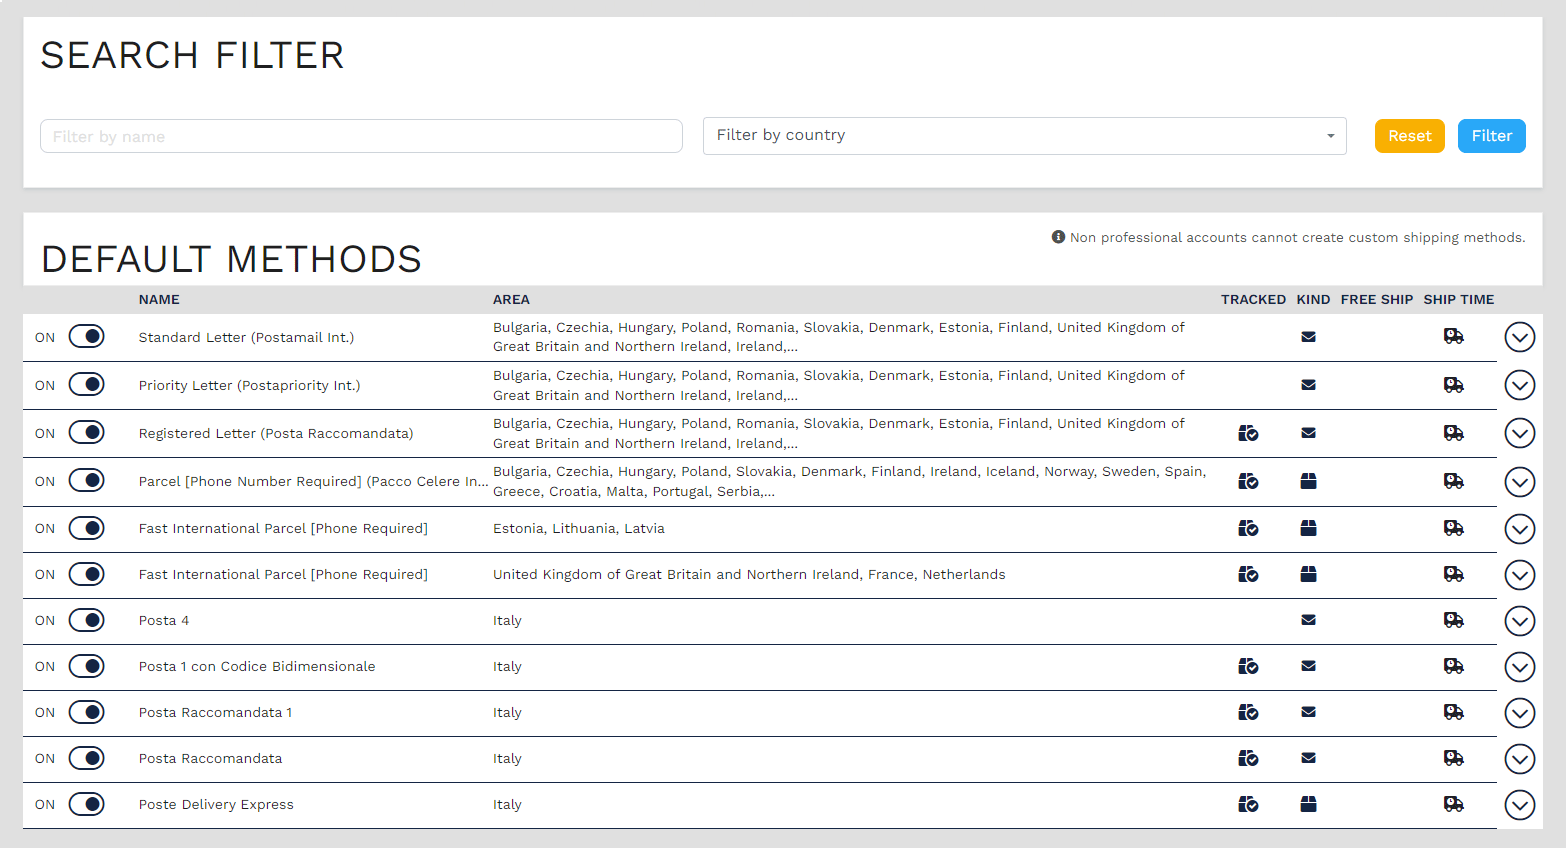The image size is (1566, 848).
Task: Expand the Posta 4 row details
Action: click(x=1520, y=621)
